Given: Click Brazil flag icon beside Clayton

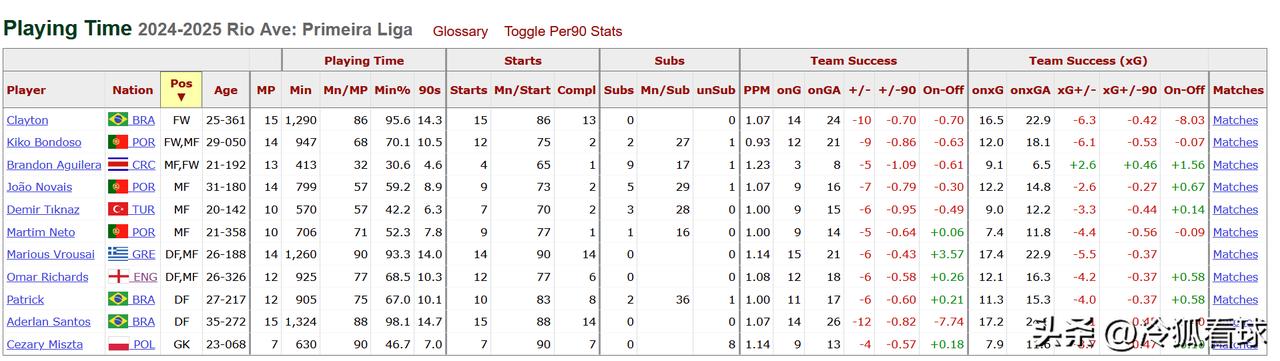Looking at the screenshot, I should pyautogui.click(x=118, y=120).
